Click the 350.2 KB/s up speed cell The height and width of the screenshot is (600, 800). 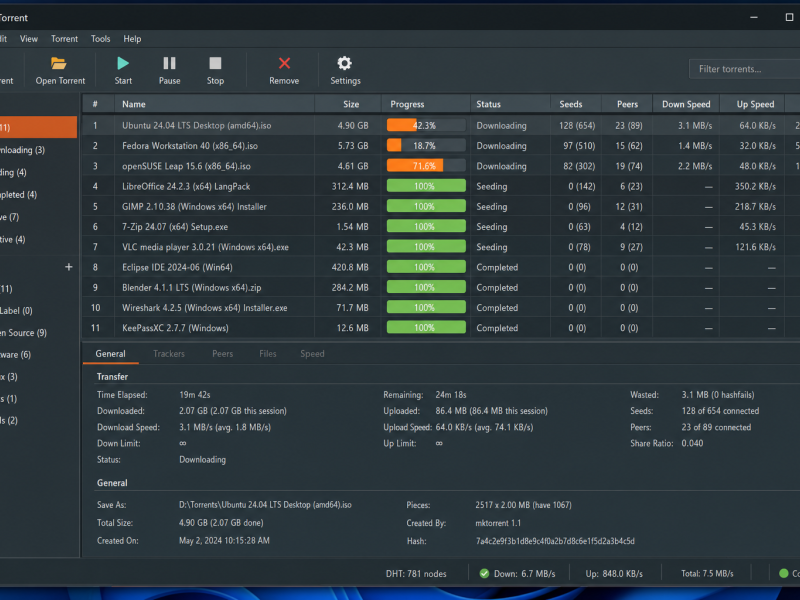[x=755, y=186]
